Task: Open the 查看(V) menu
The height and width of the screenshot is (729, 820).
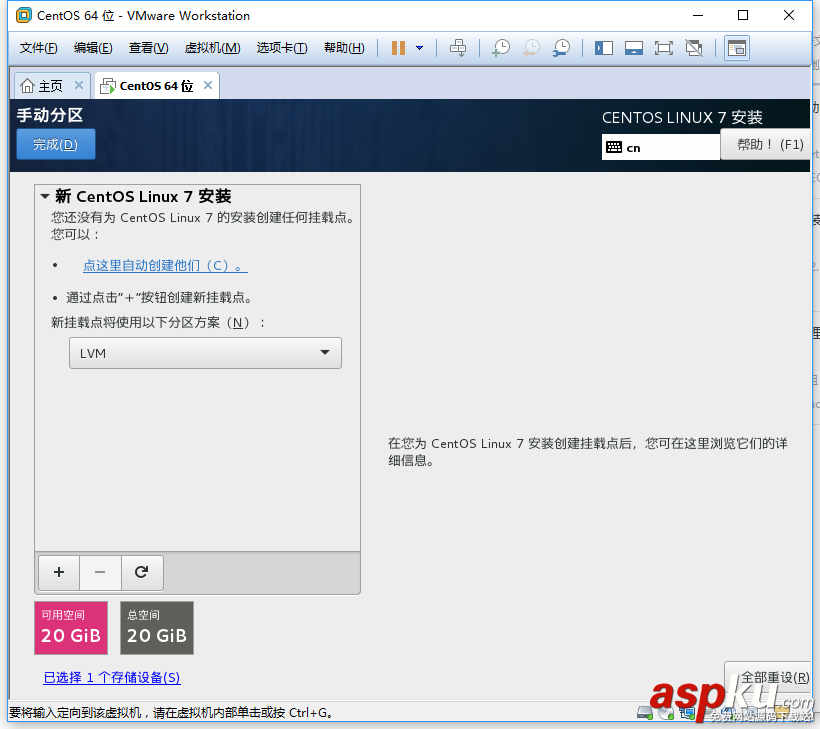Action: 149,48
